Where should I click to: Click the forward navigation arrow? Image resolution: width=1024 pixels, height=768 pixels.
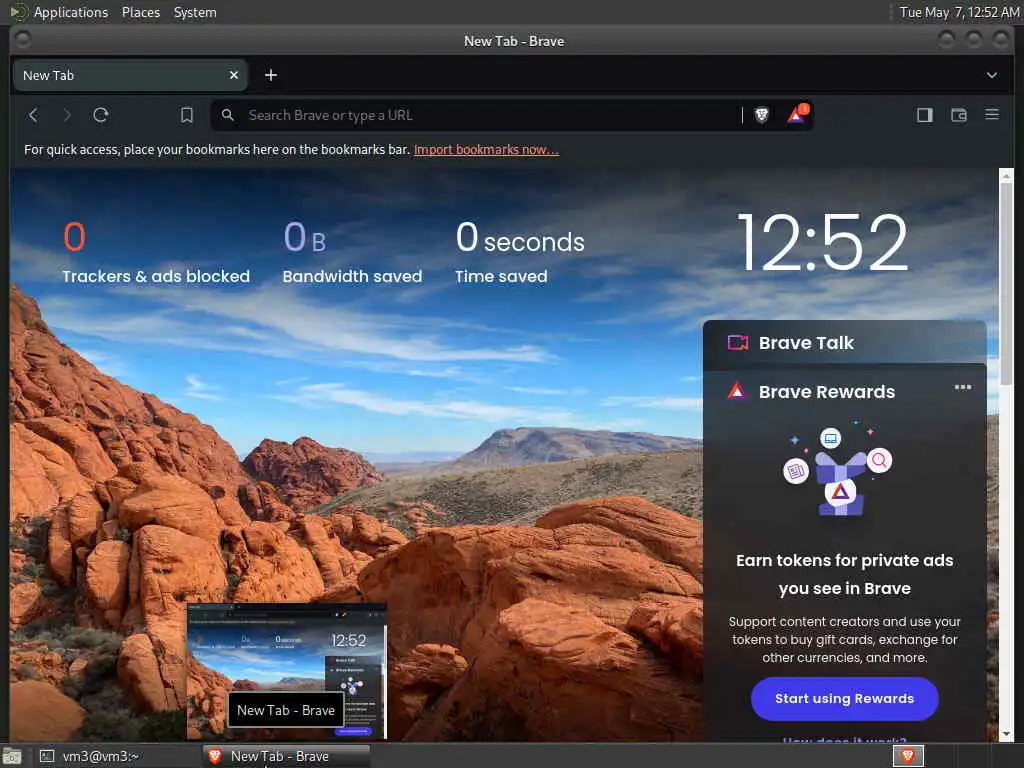coord(67,116)
